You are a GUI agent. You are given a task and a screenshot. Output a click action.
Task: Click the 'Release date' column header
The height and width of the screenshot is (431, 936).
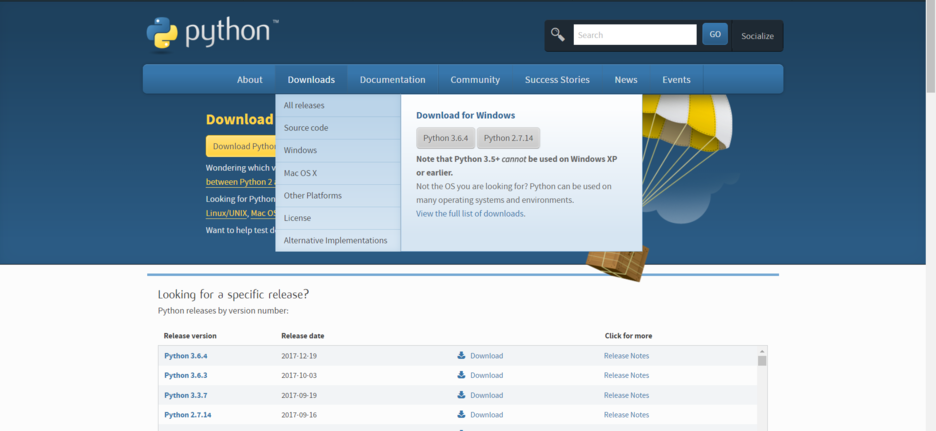[x=303, y=336]
